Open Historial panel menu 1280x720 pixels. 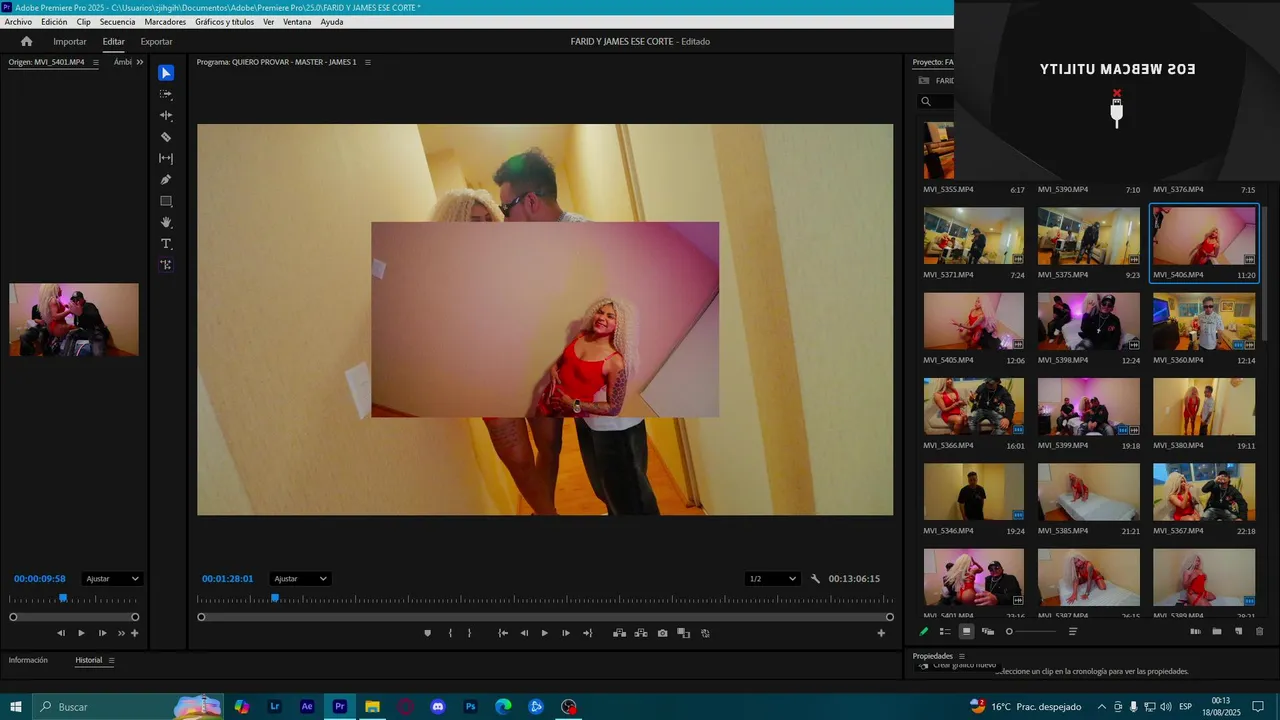[111, 660]
